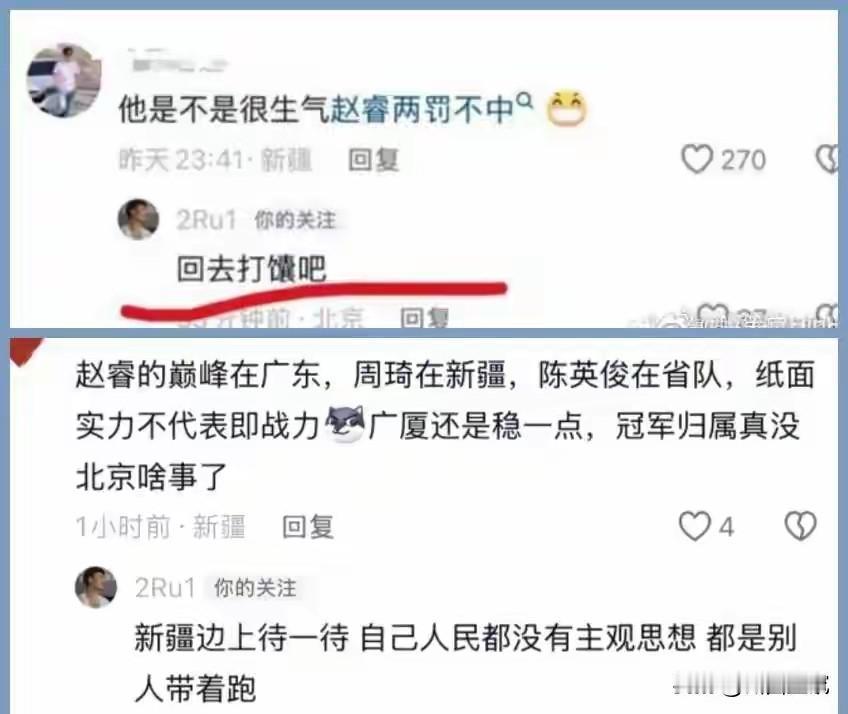The height and width of the screenshot is (714, 848).
Task: Open 2Ru1 avatar above 新疆边上待一待 reply
Action: (96, 587)
